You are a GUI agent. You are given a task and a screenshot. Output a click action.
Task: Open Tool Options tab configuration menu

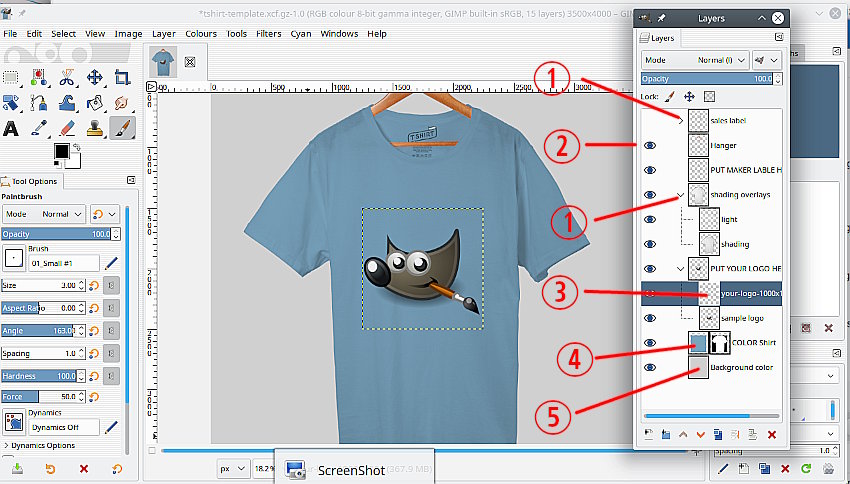coord(131,180)
